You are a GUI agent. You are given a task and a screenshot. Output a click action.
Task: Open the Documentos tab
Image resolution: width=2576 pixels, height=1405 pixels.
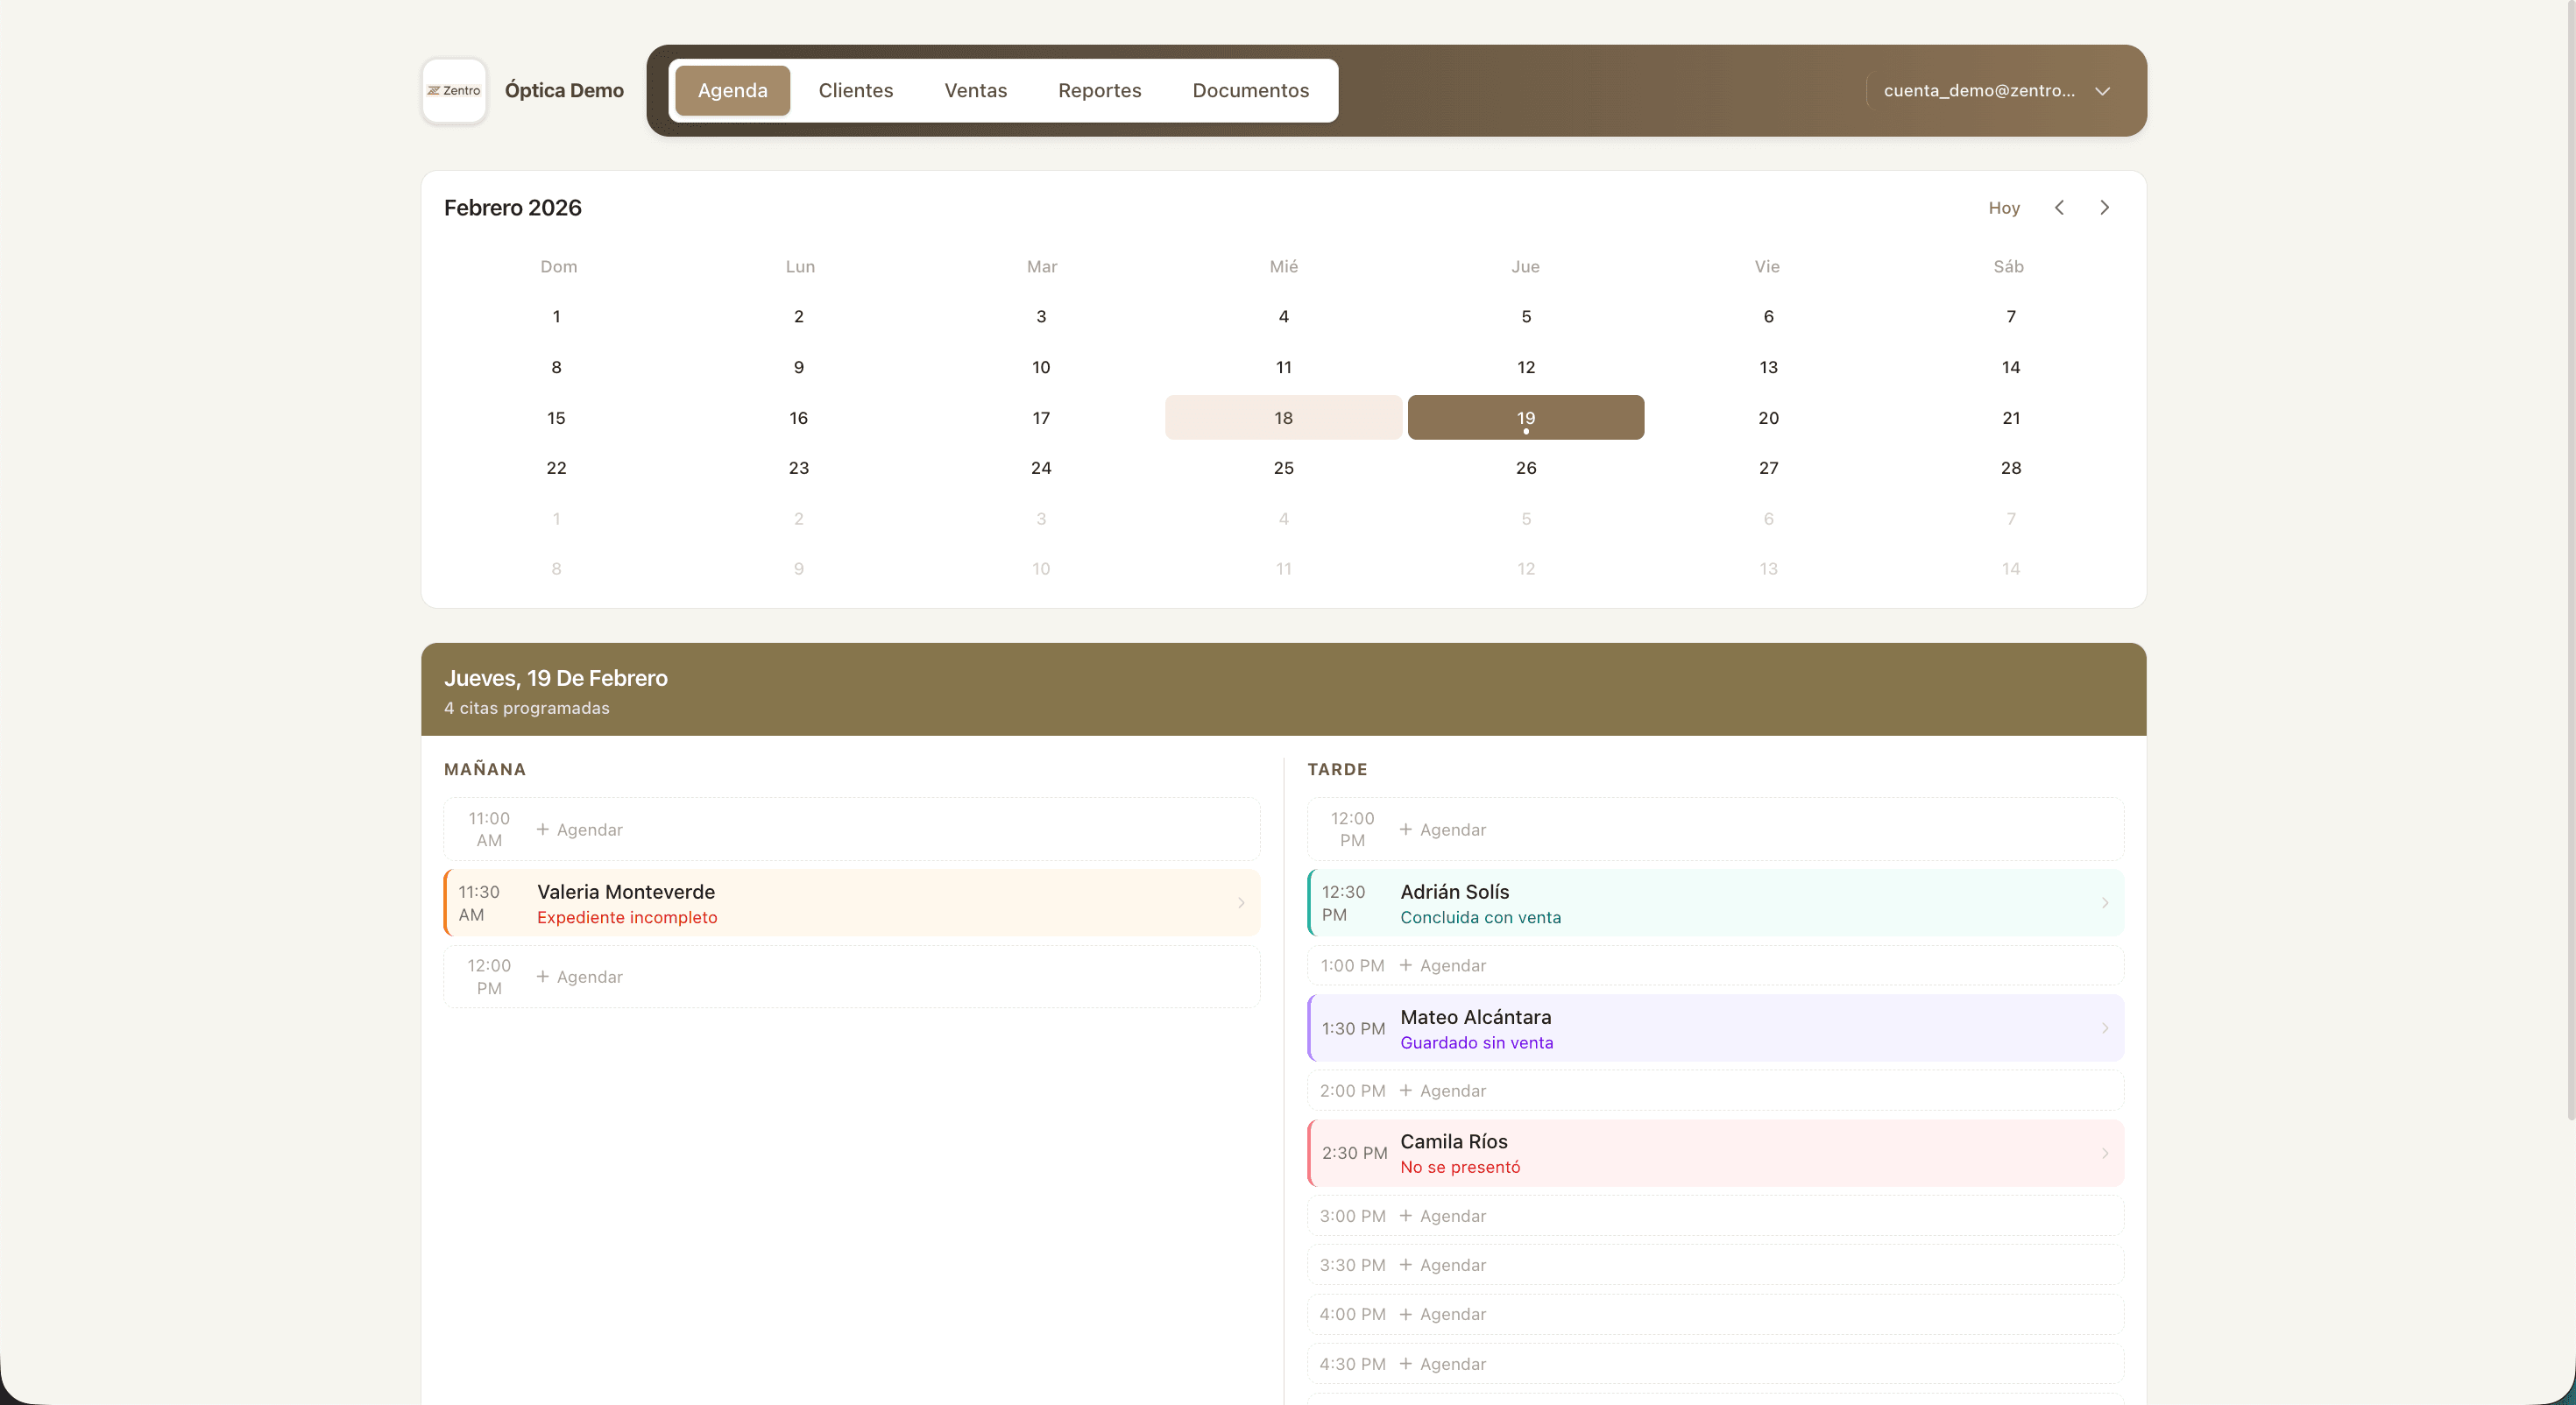(x=1250, y=90)
